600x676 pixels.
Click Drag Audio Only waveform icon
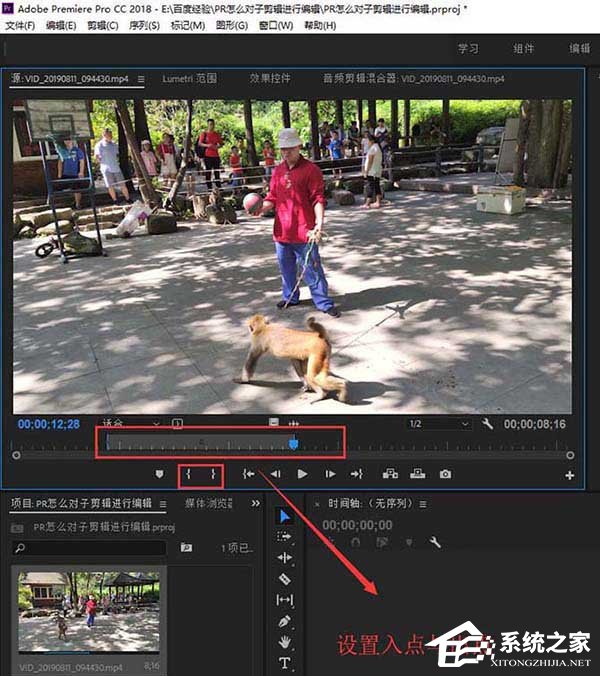coord(294,423)
